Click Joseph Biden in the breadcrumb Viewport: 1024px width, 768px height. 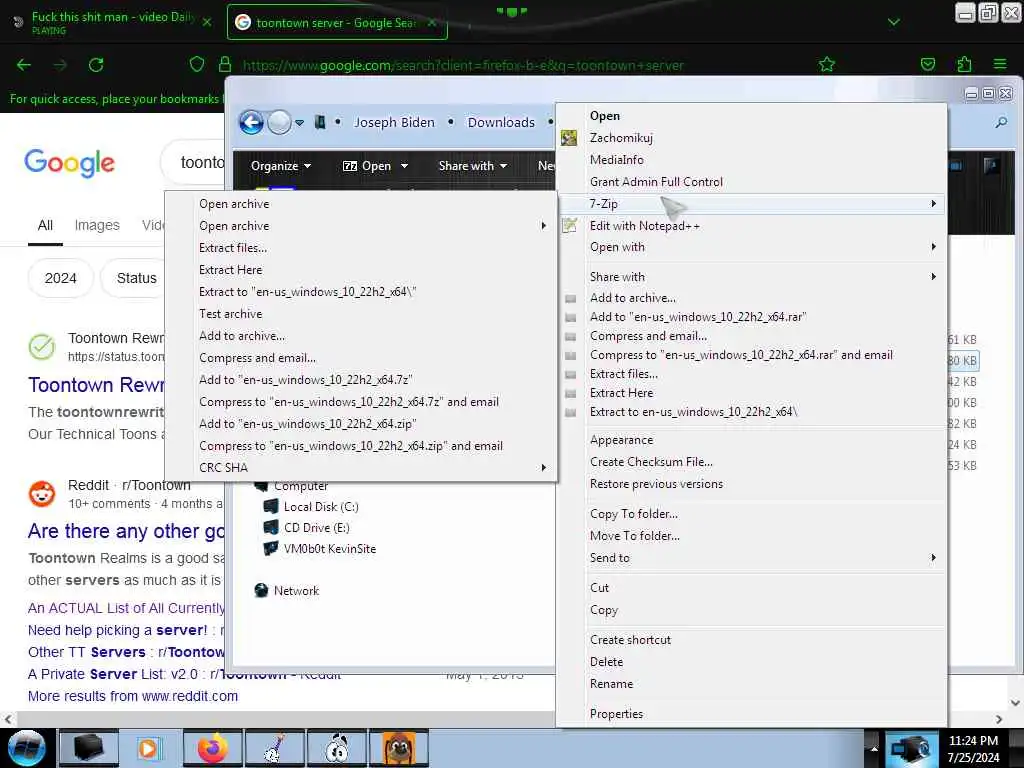click(x=394, y=122)
